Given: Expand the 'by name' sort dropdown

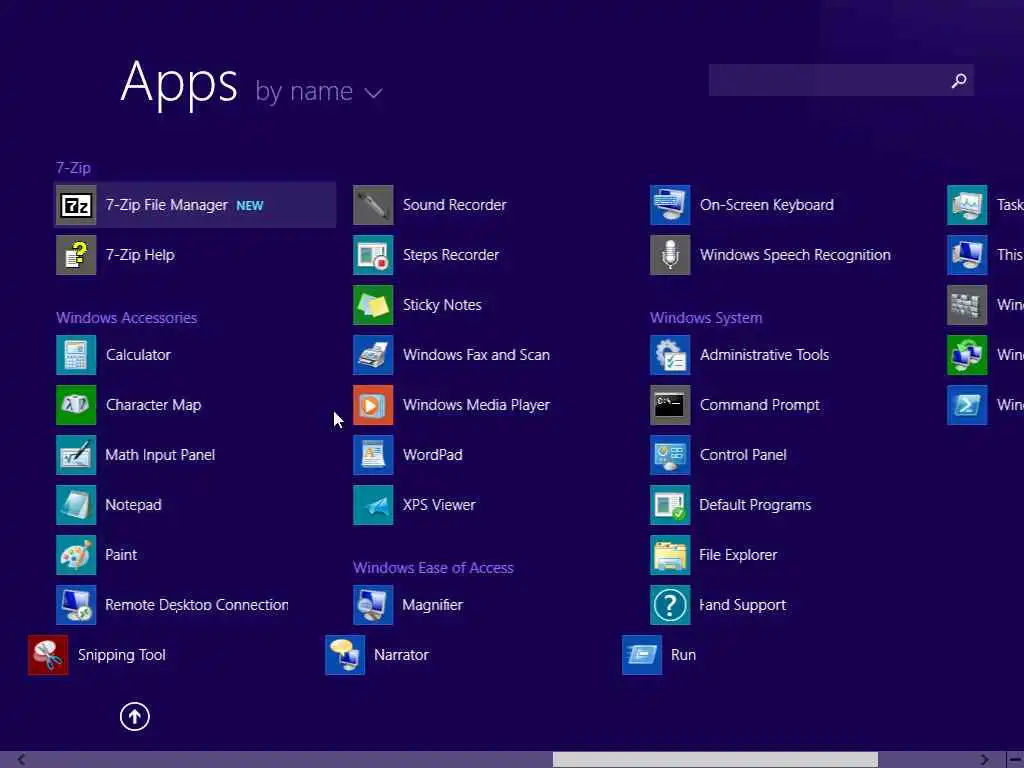Looking at the screenshot, I should (319, 91).
